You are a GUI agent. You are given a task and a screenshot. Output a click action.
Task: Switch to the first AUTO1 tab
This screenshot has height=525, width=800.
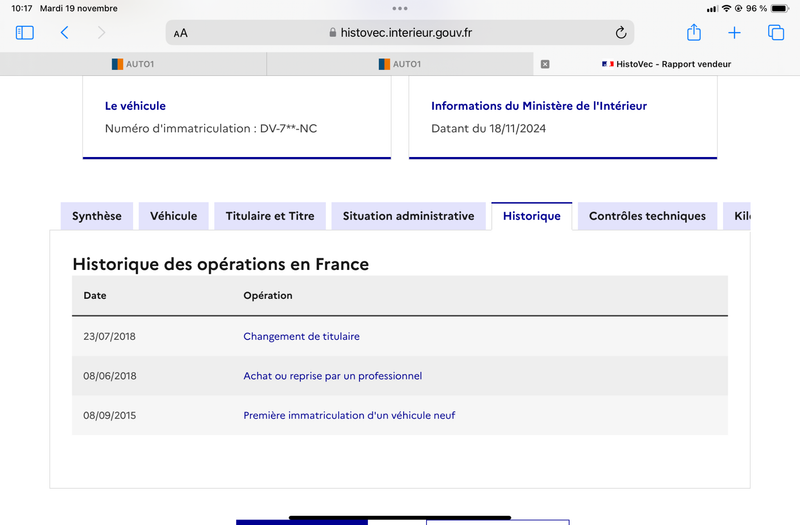[x=133, y=64]
